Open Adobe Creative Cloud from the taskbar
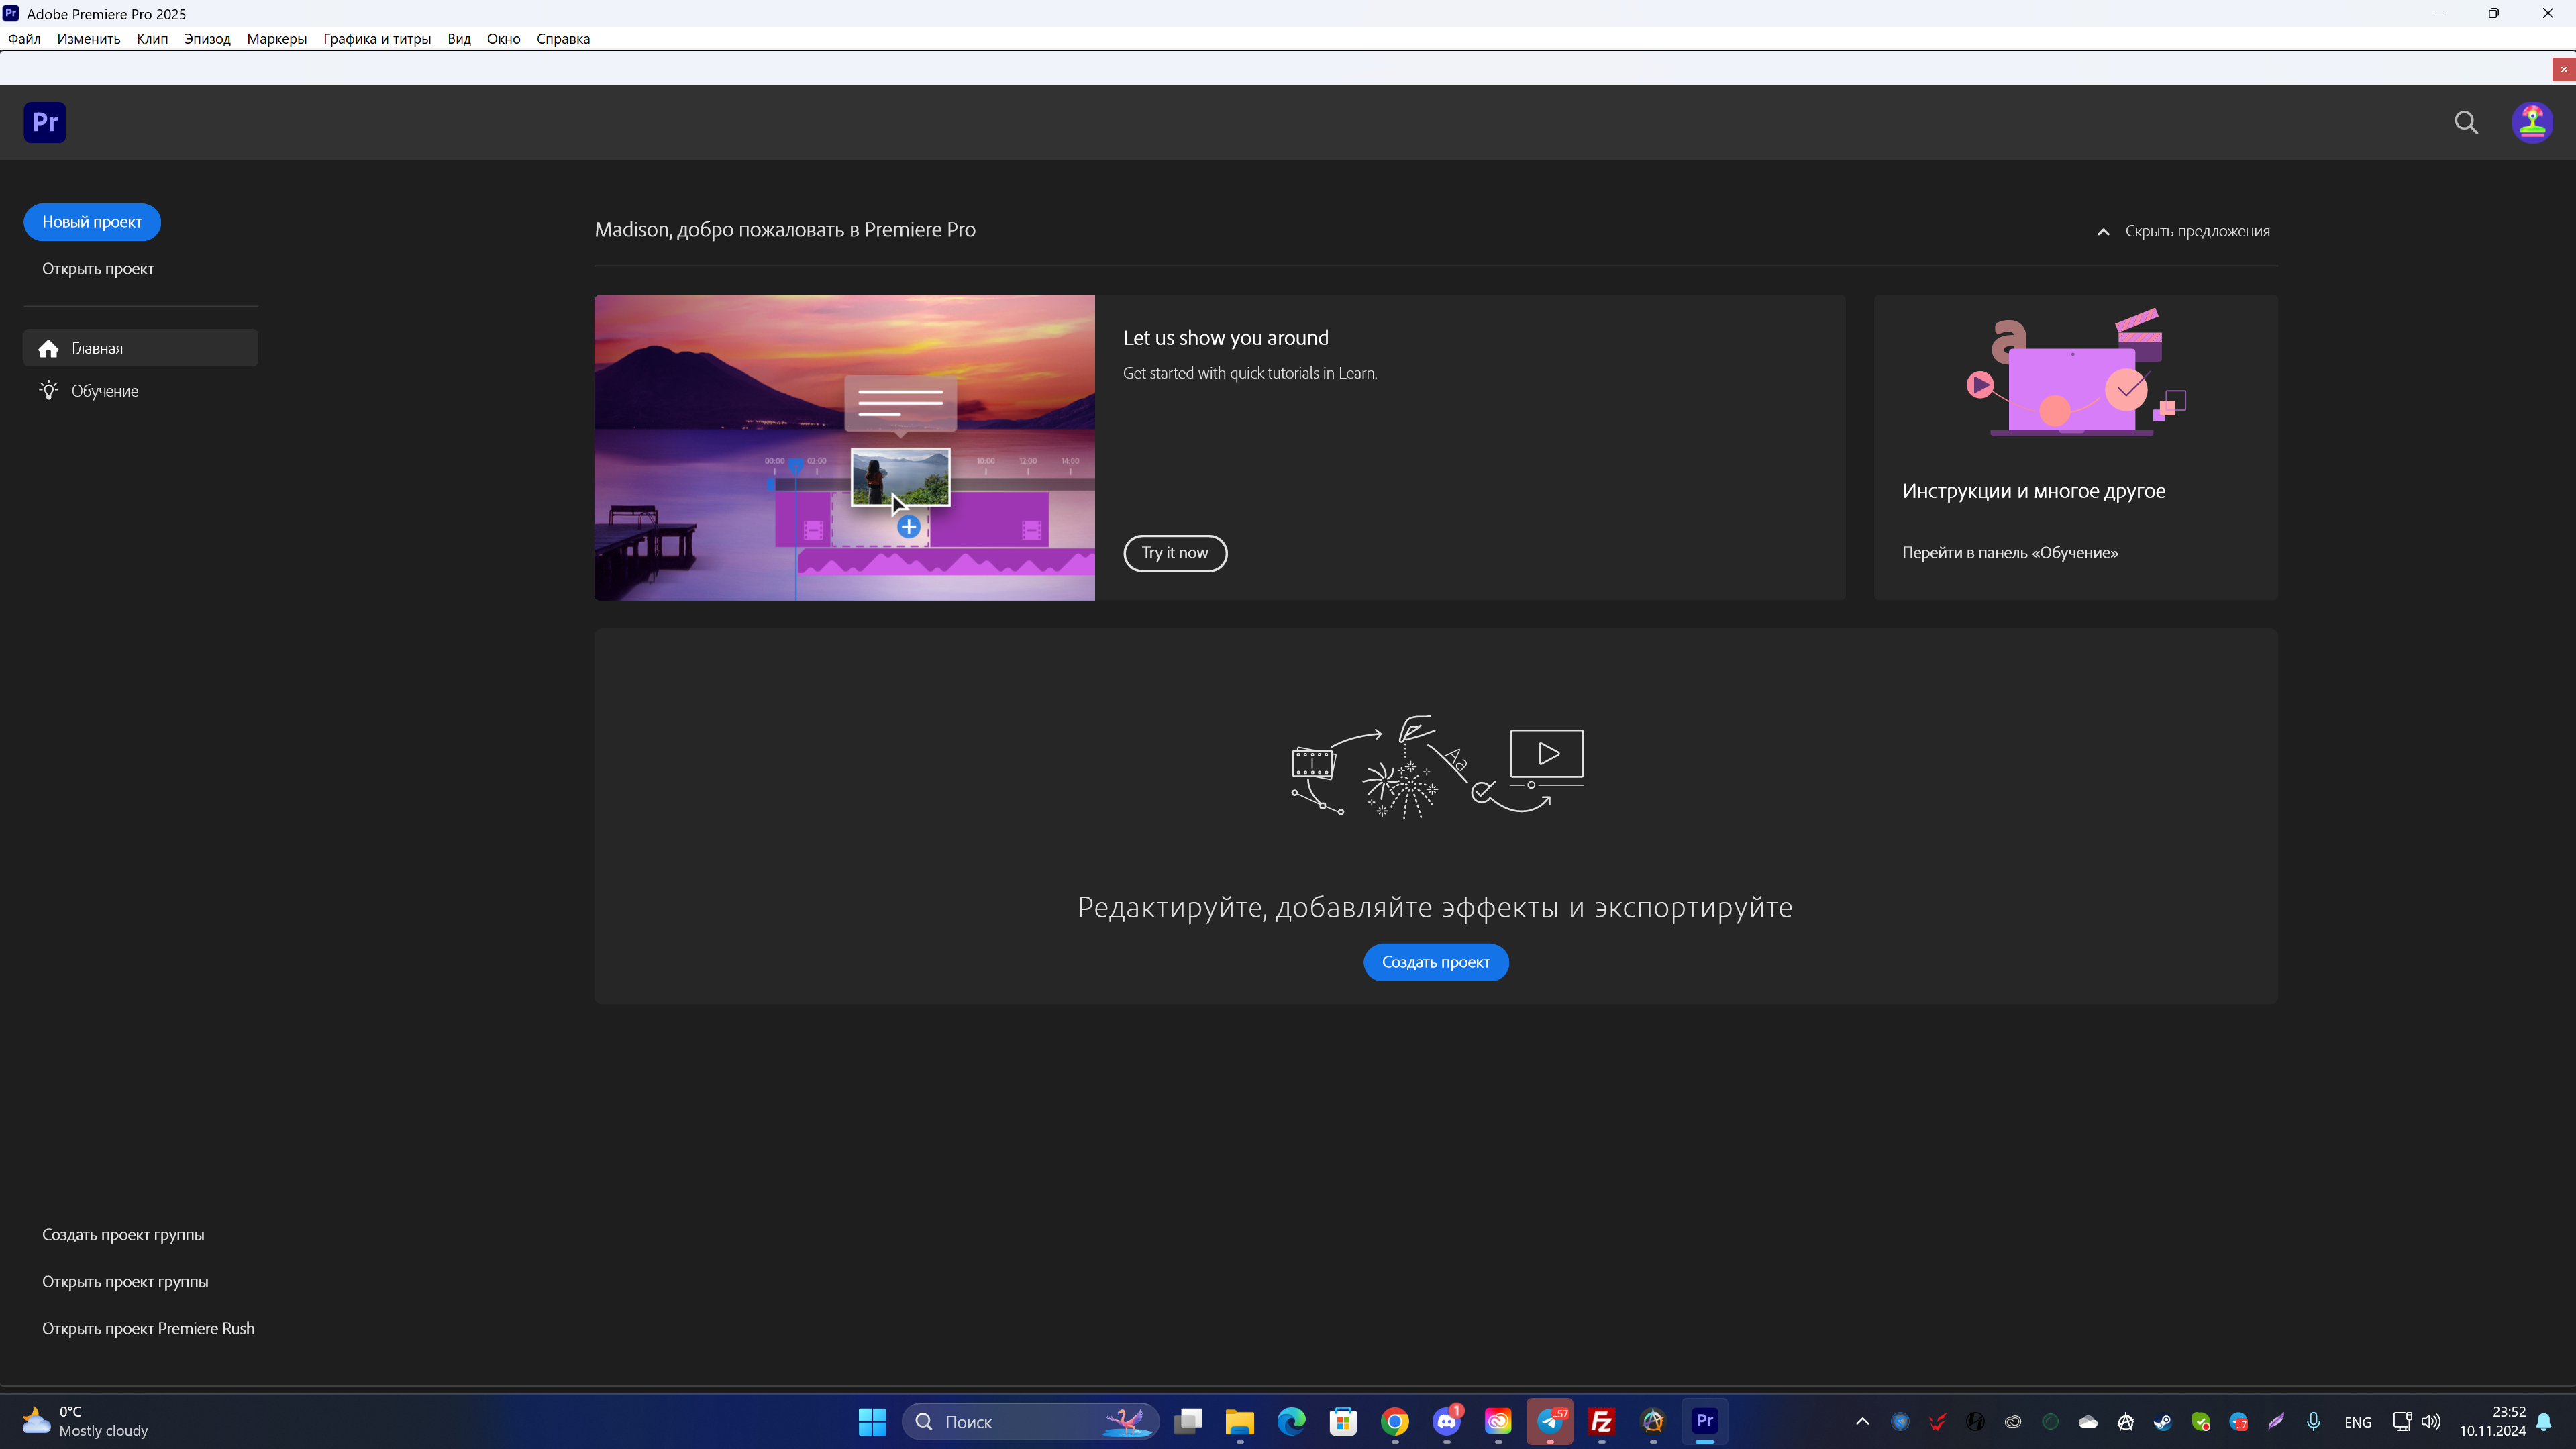 [x=1498, y=1421]
